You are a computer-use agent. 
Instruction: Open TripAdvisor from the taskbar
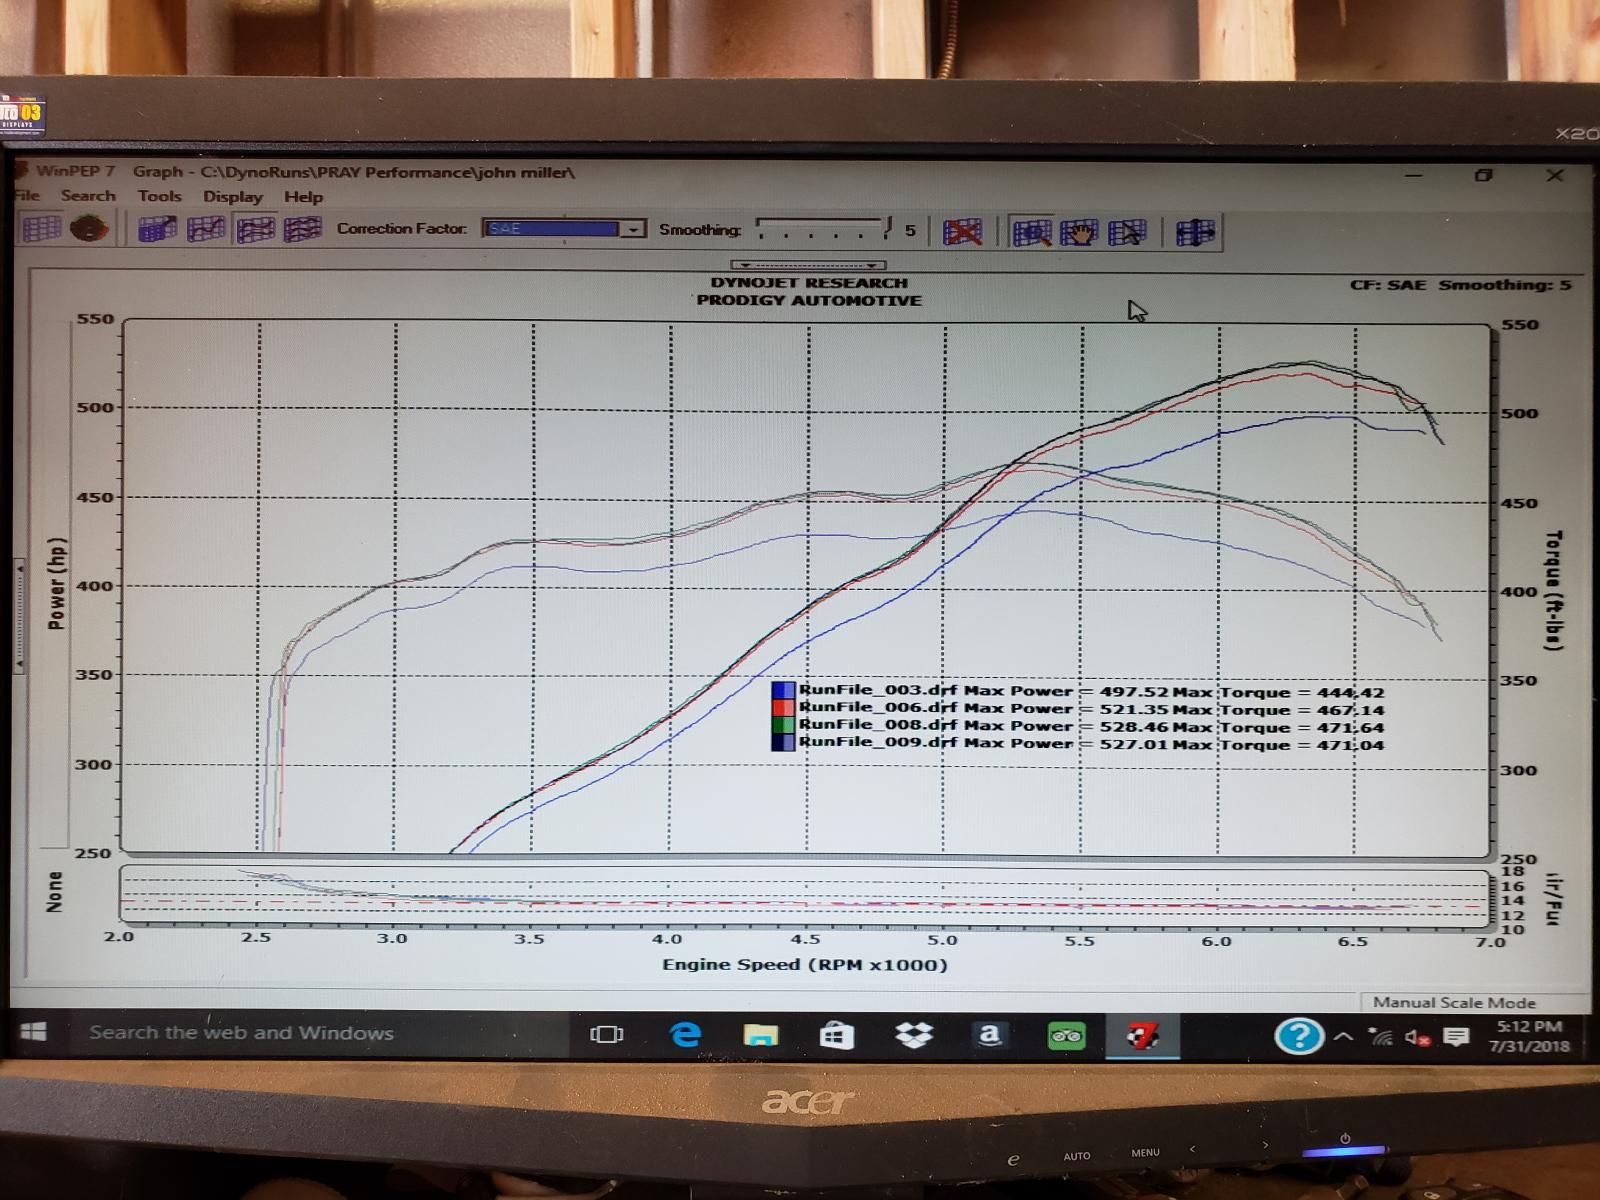1066,1036
